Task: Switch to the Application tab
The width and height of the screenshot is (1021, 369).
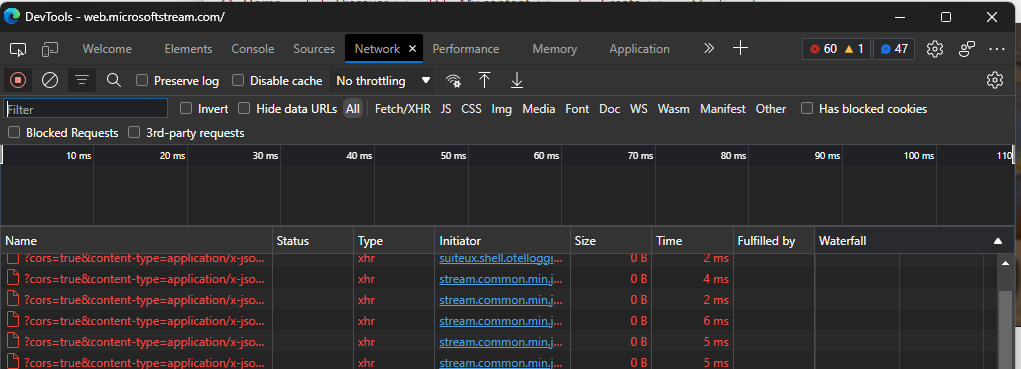Action: [639, 49]
